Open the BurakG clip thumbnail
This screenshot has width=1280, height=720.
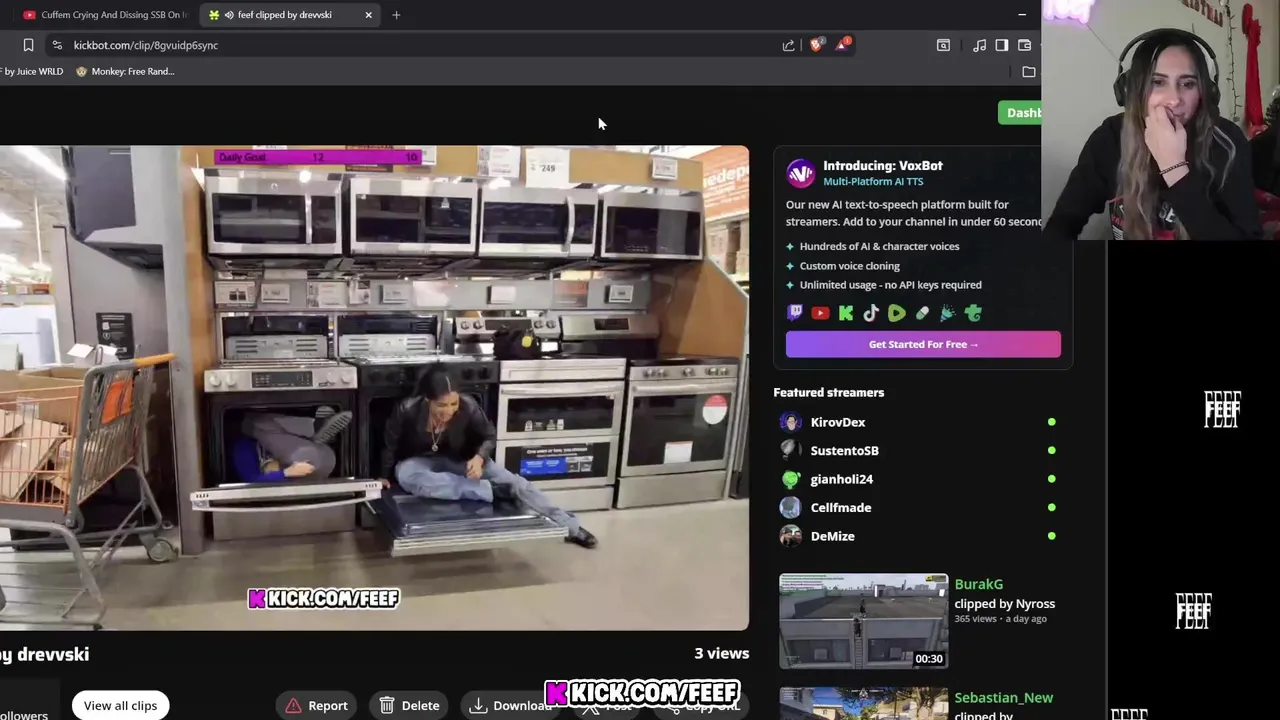(x=863, y=620)
